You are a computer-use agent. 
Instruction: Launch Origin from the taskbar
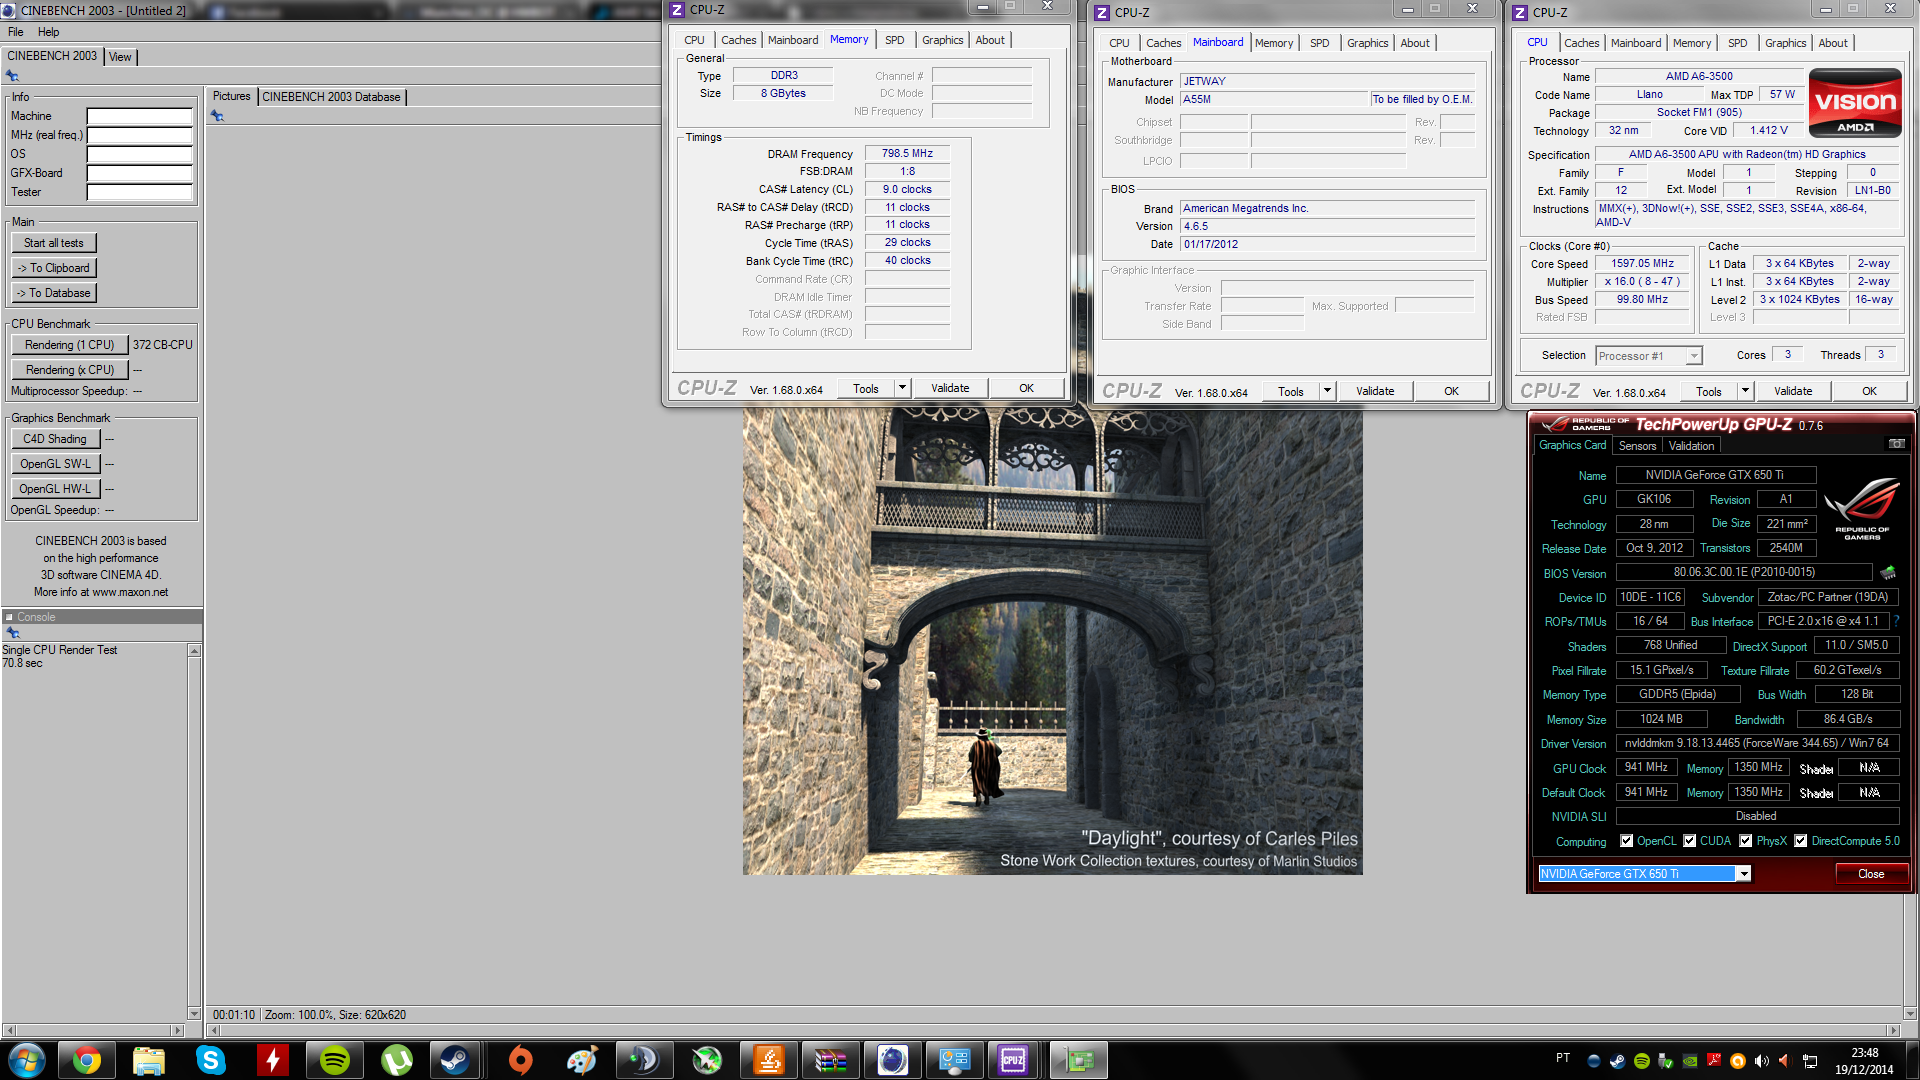tap(521, 1060)
